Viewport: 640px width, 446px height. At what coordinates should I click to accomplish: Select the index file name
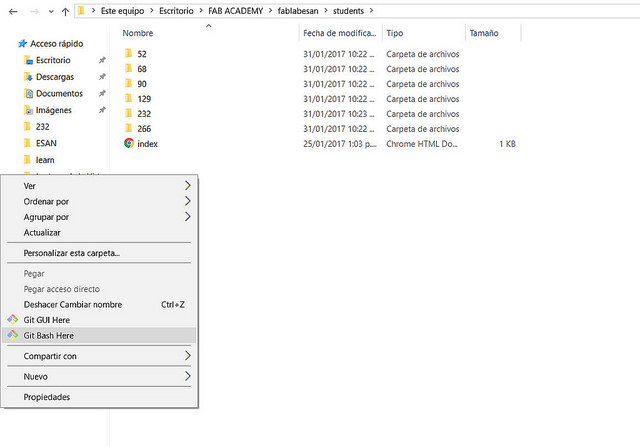(147, 144)
